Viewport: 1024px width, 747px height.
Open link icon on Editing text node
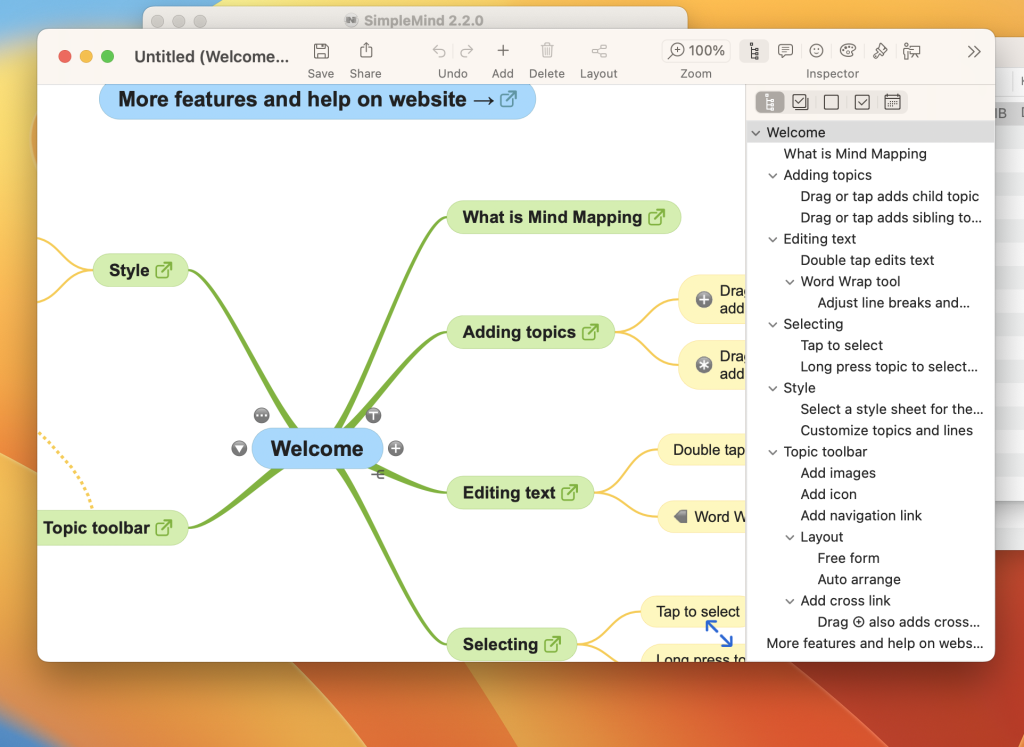tap(569, 492)
